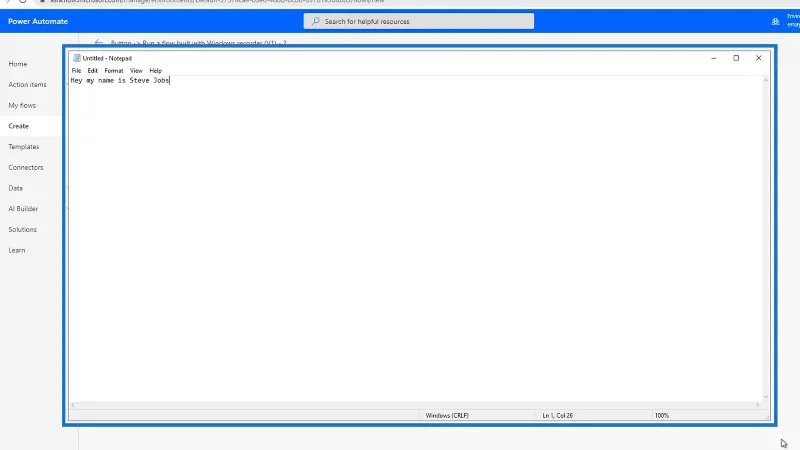Open Connectors in the sidebar

[x=26, y=167]
